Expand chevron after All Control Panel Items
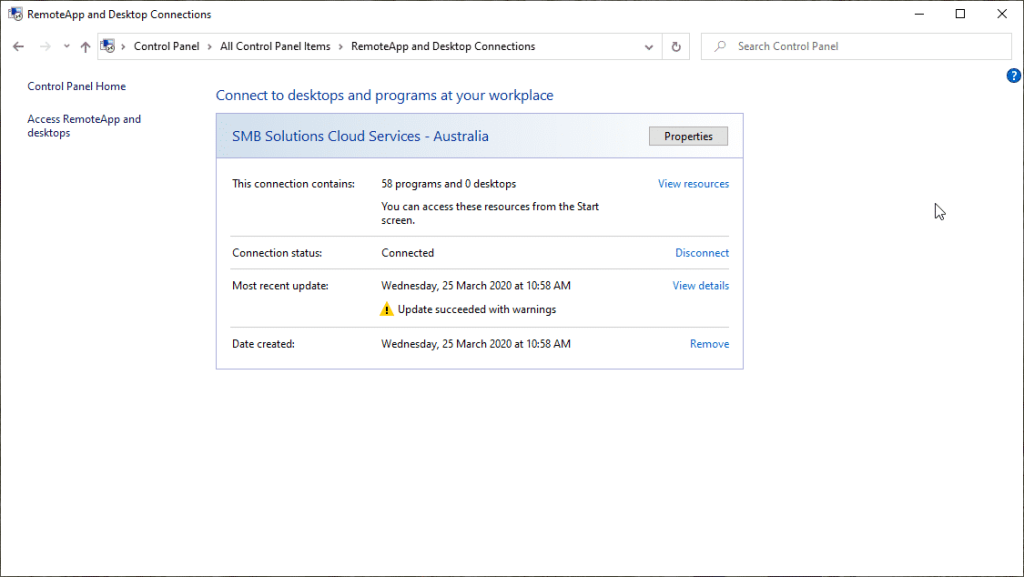Screen dimensions: 1024x577 tap(341, 47)
